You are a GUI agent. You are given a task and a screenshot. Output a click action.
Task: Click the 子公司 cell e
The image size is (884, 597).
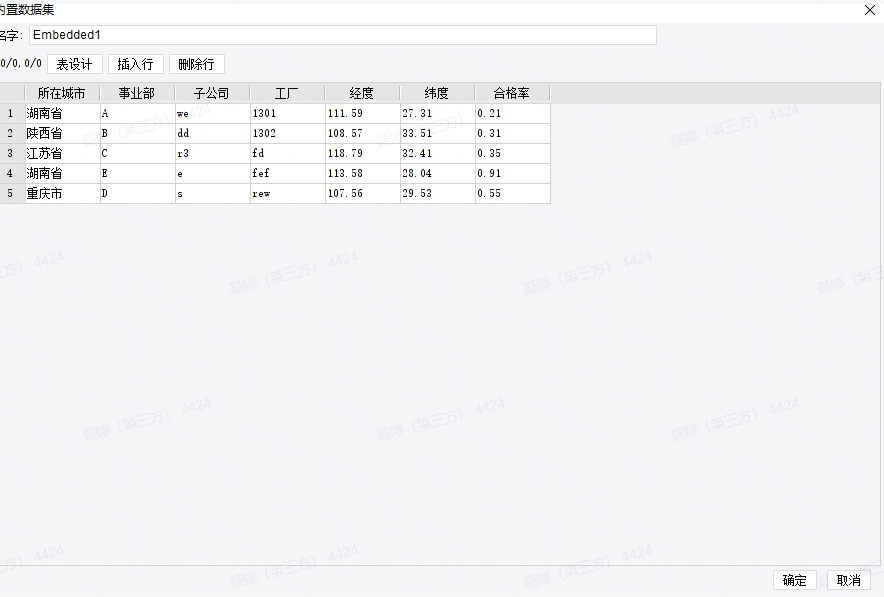point(213,174)
